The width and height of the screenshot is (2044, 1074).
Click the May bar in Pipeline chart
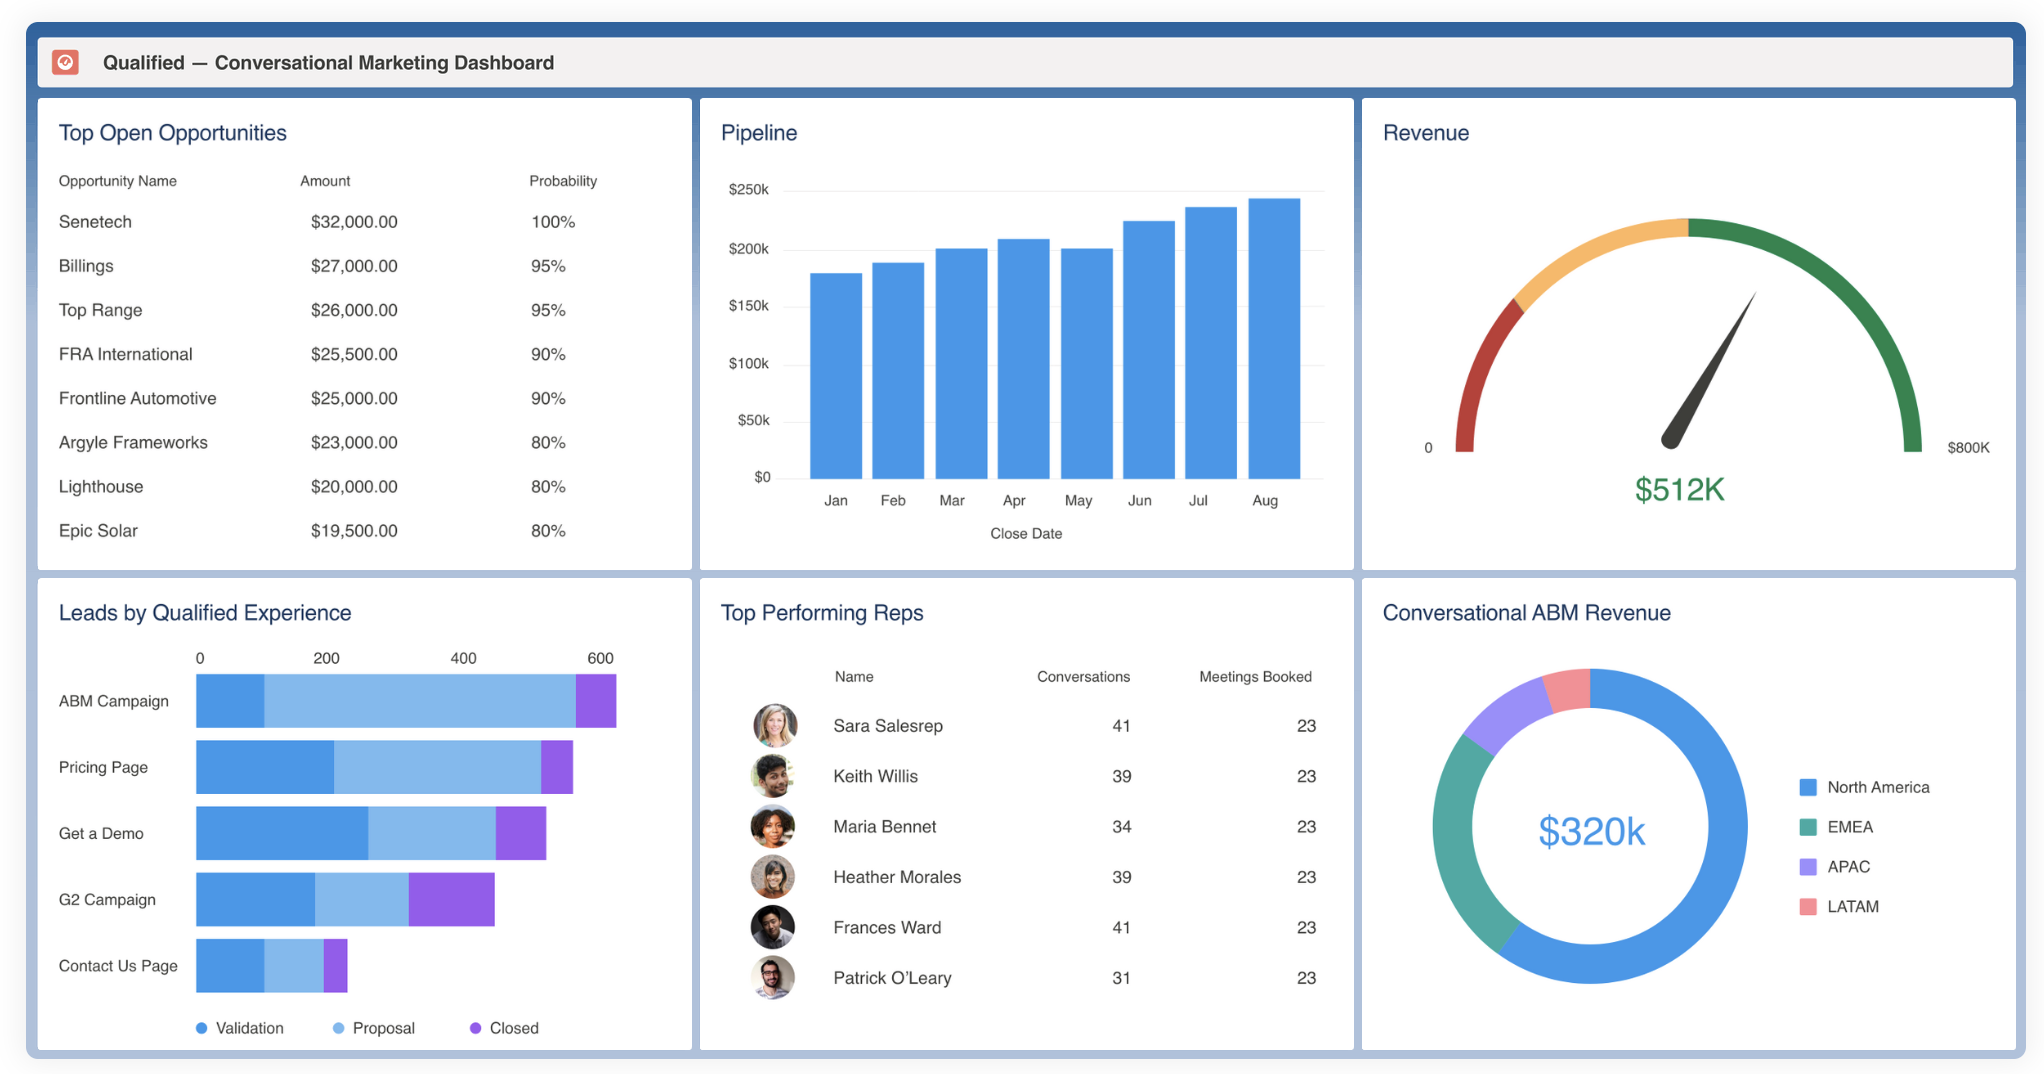[x=1087, y=364]
